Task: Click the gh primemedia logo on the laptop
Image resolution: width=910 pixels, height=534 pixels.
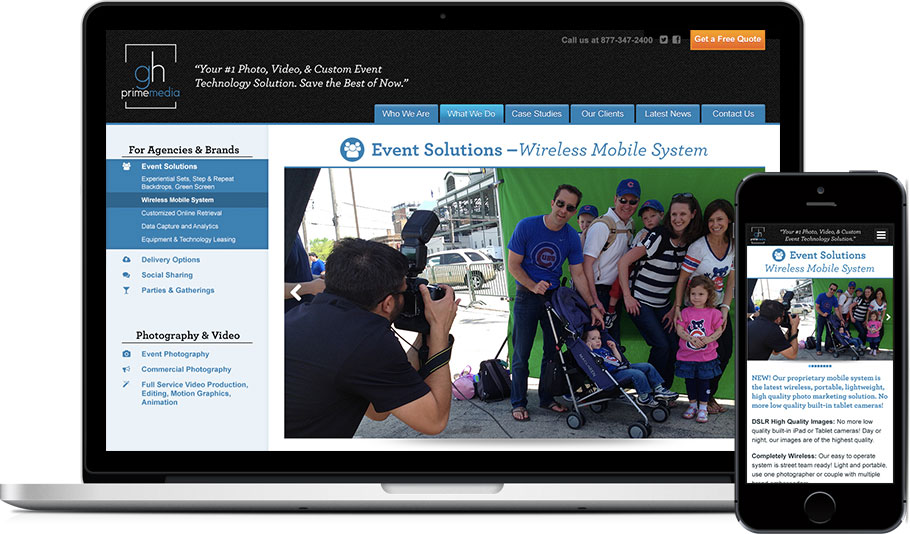Action: click(x=146, y=76)
